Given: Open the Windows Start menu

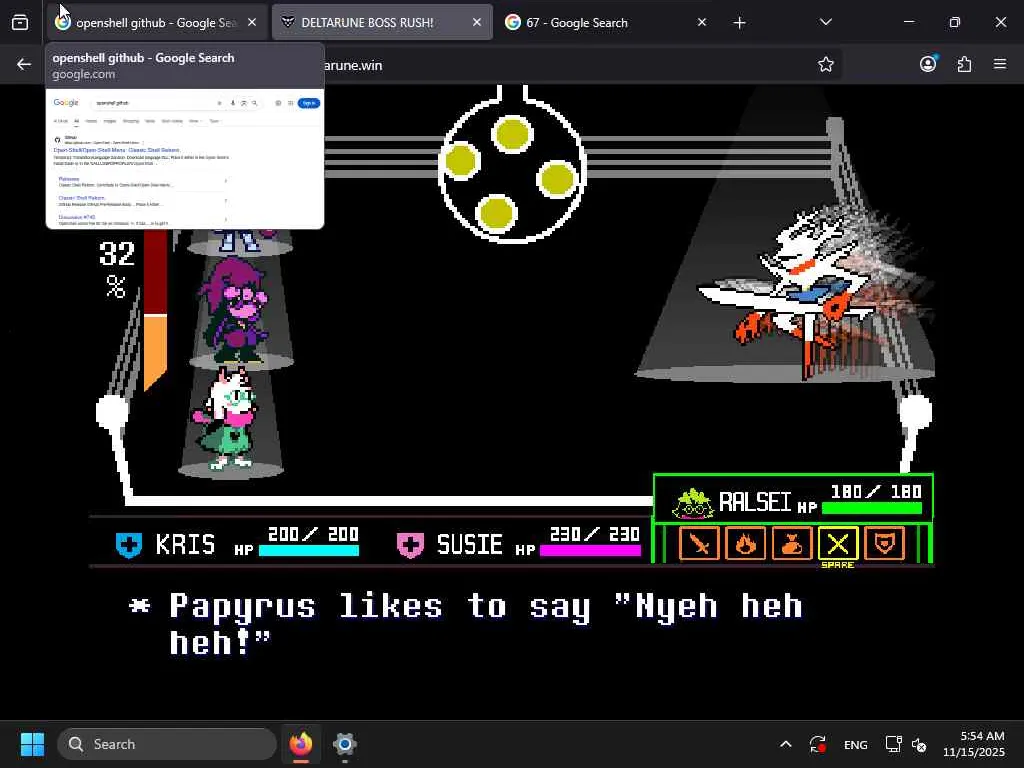Looking at the screenshot, I should point(32,744).
